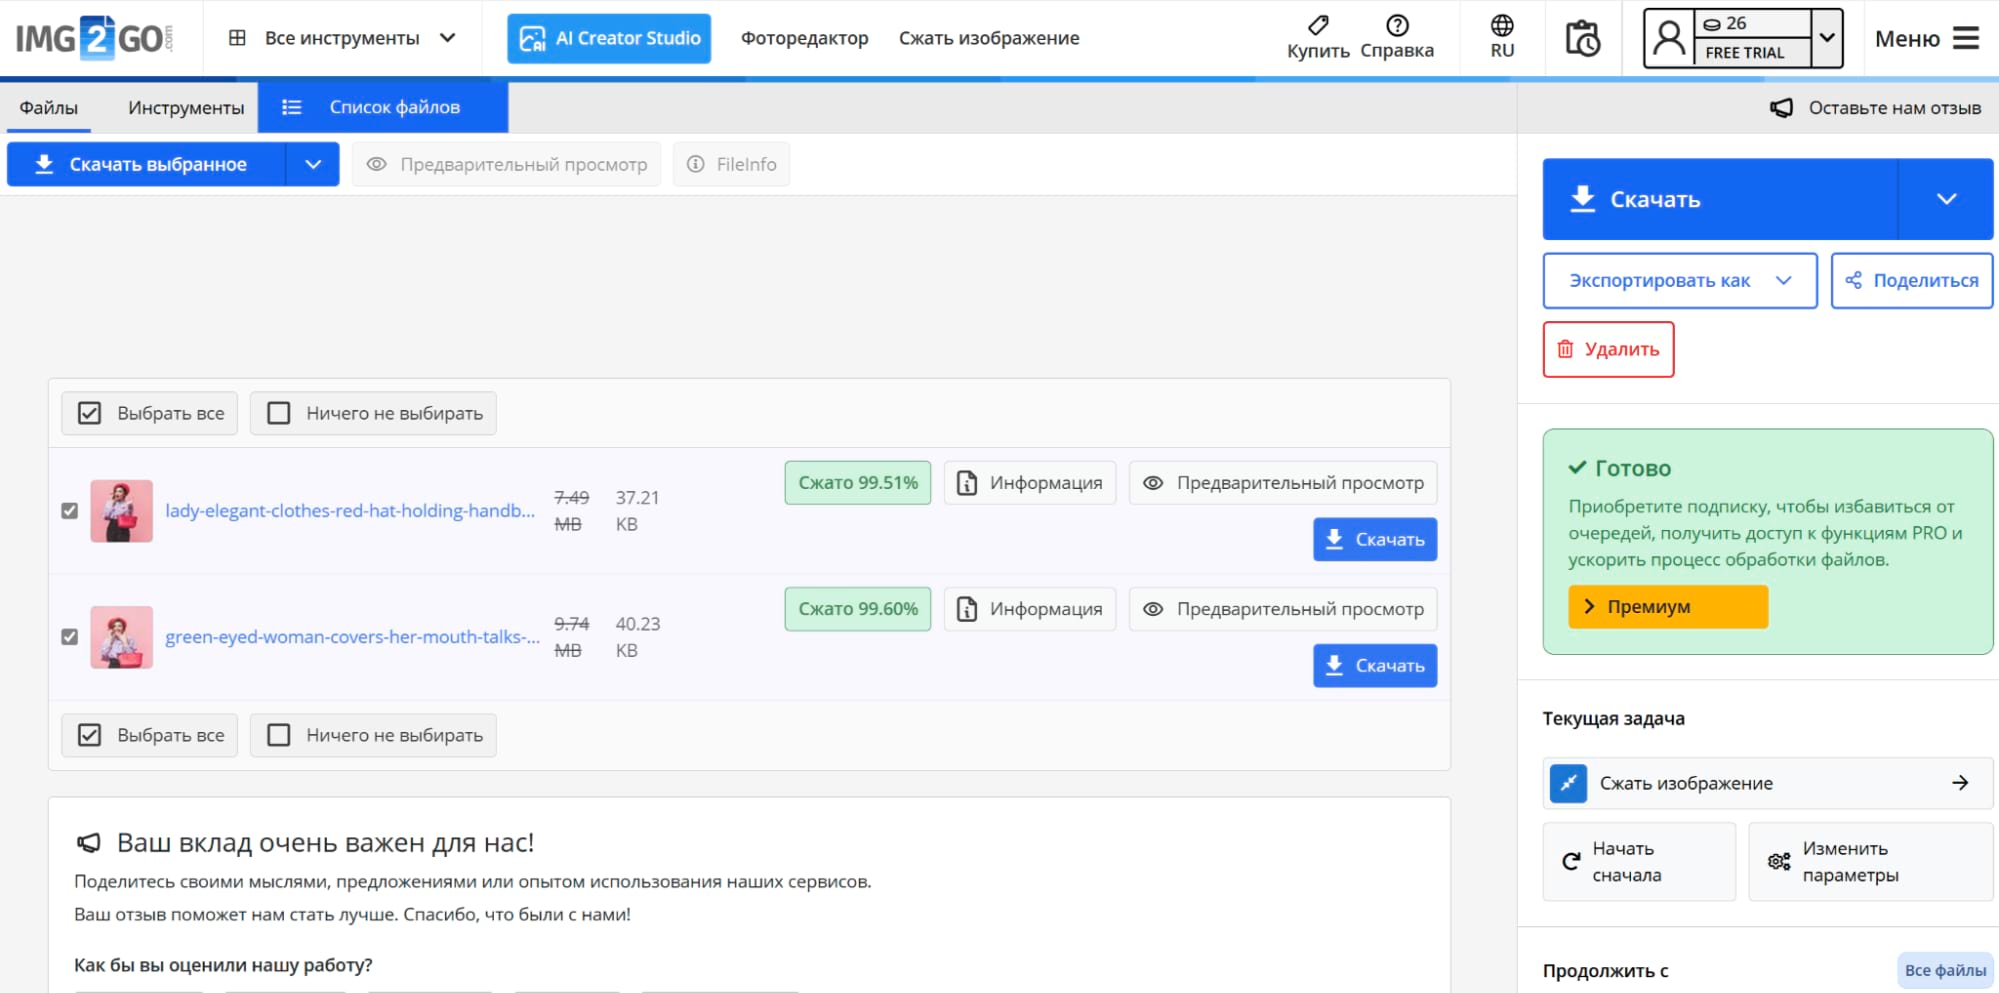This screenshot has width=1999, height=993.
Task: Click the lower Выбрать все checkbox button
Action: pos(150,735)
